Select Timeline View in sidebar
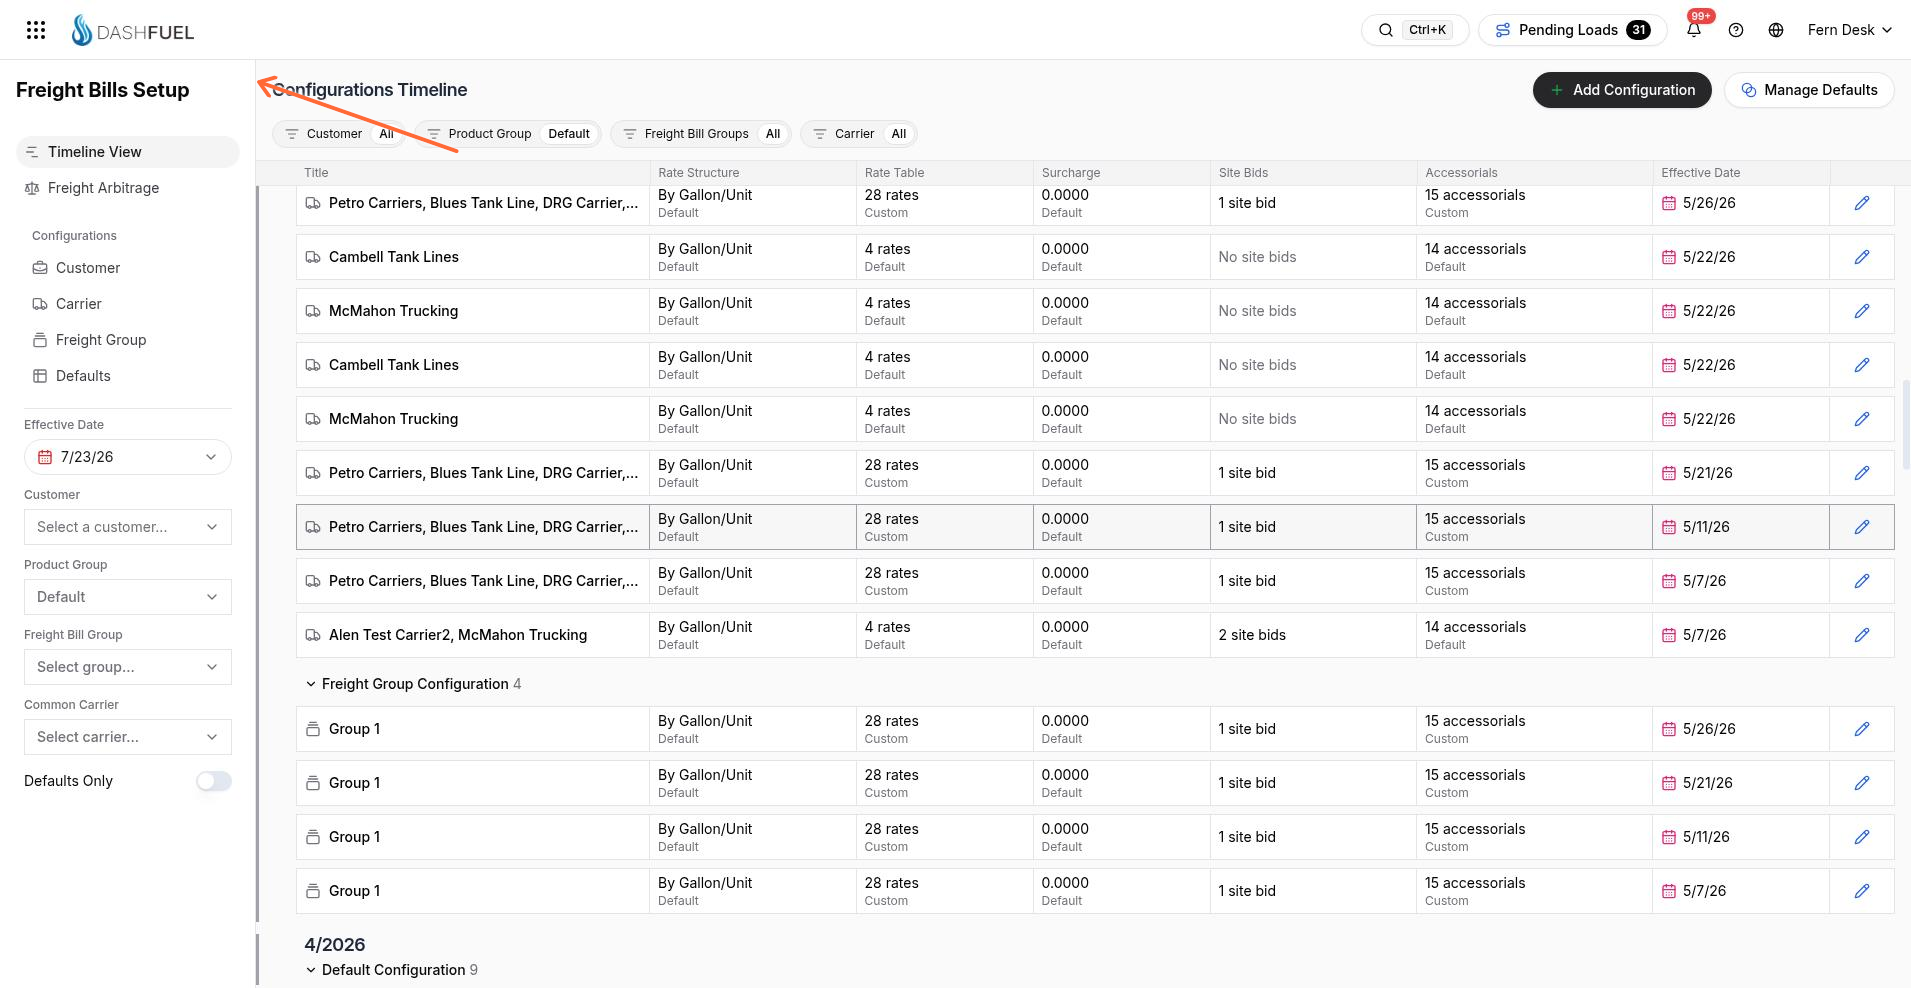 (128, 152)
